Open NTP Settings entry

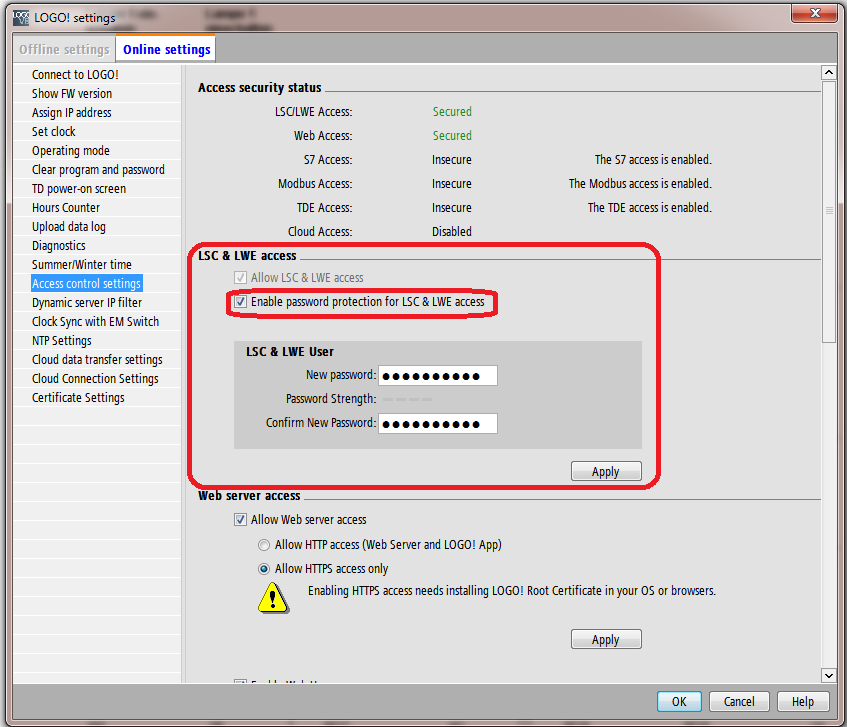(62, 340)
